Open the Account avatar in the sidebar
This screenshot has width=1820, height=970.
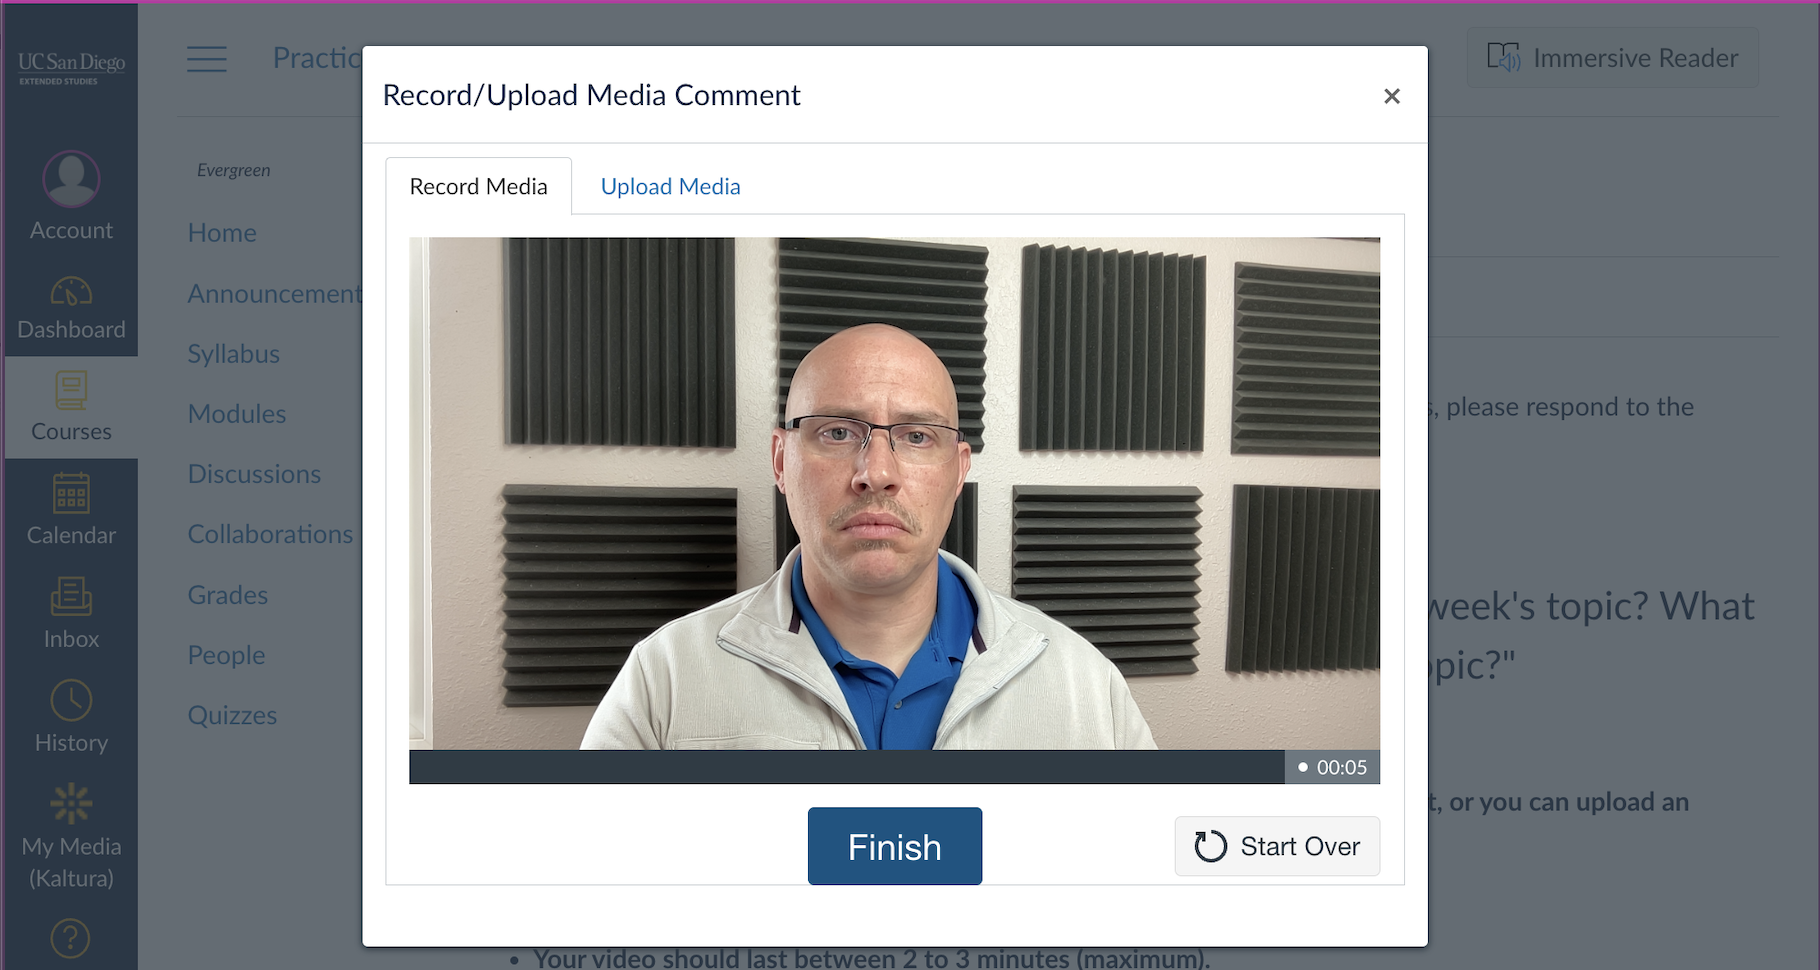click(x=71, y=179)
